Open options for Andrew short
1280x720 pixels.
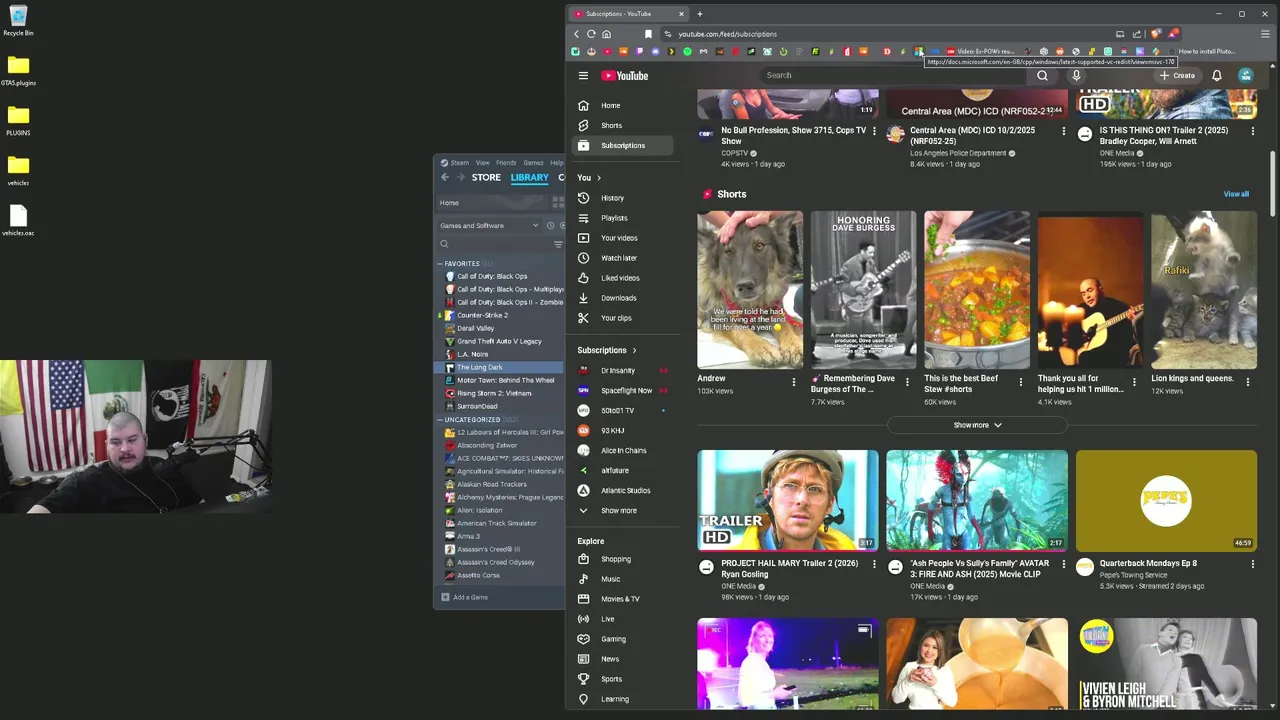(794, 382)
